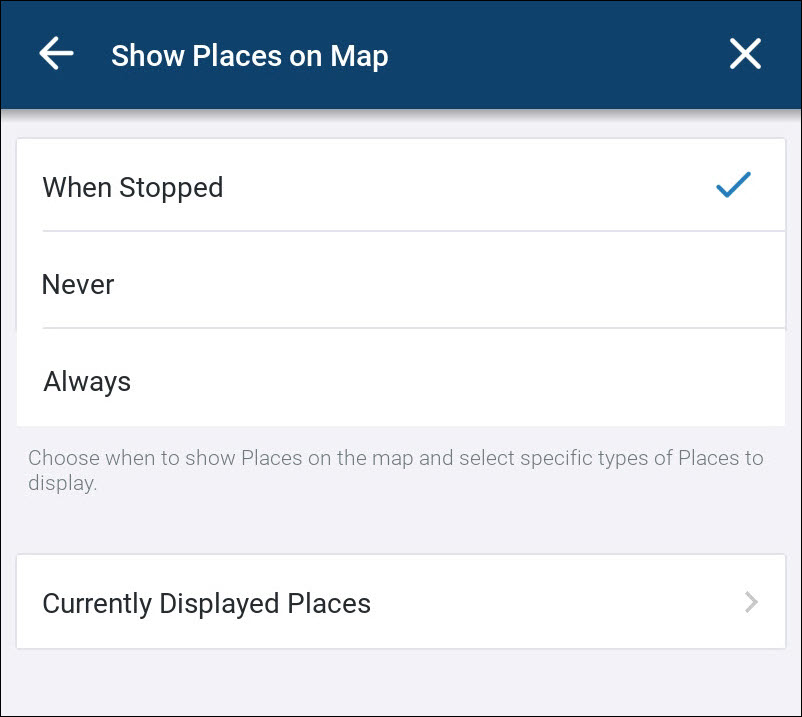This screenshot has width=802, height=717.
Task: Tap the Never row label text
Action: 78,284
